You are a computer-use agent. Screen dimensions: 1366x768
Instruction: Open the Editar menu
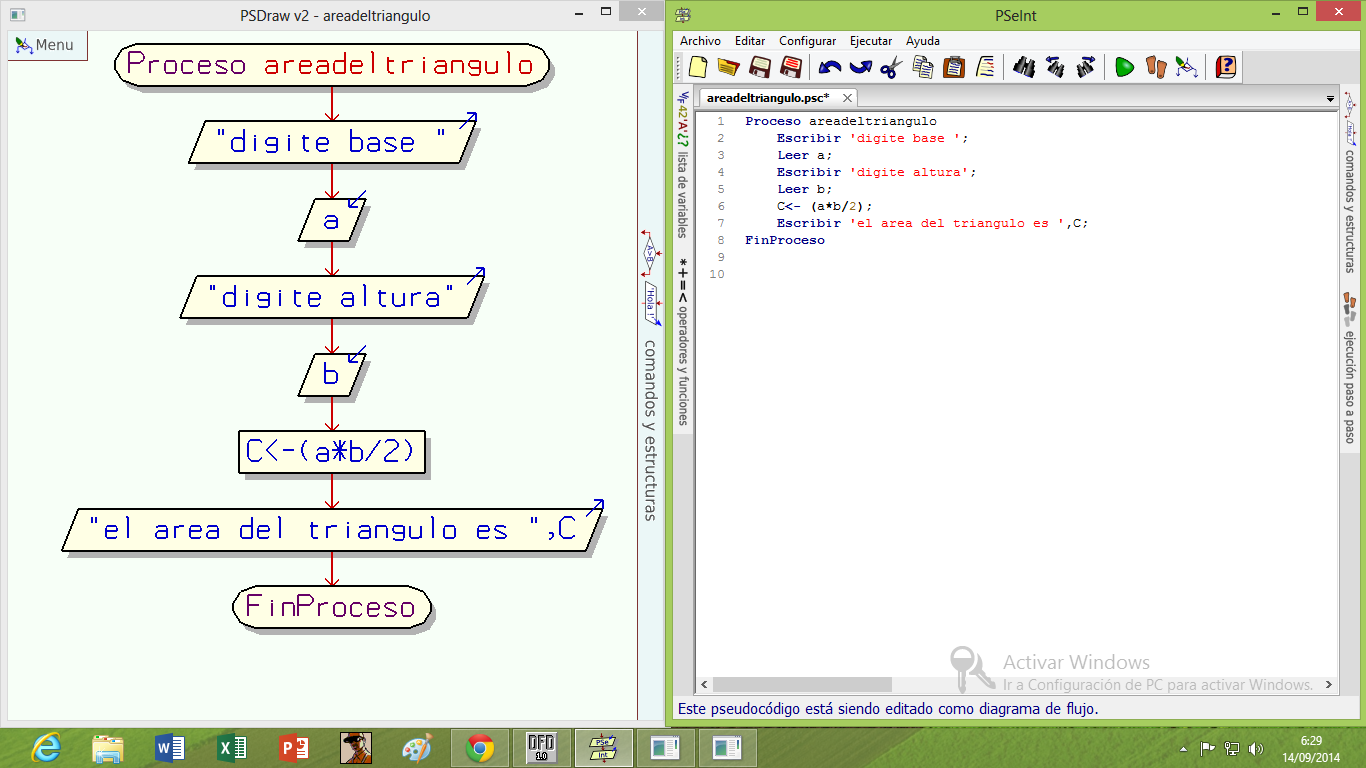[x=750, y=41]
